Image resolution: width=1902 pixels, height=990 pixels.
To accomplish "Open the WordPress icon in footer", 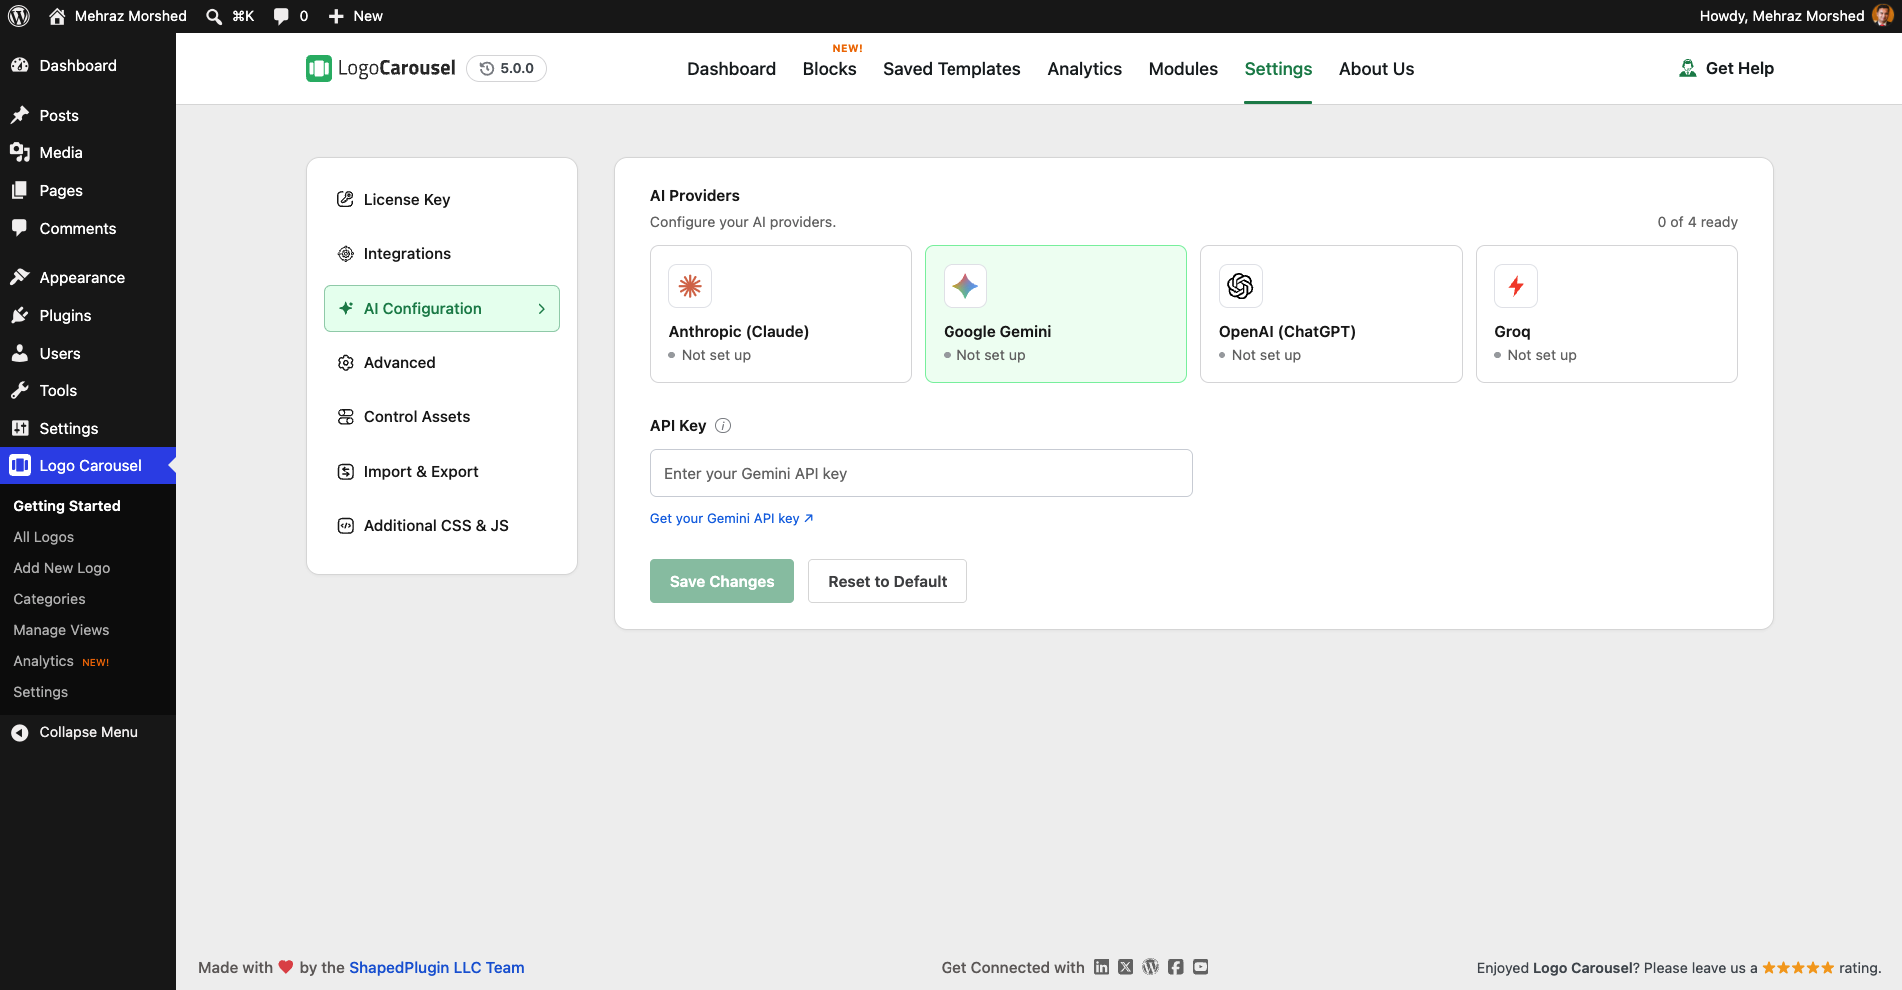I will pos(1151,967).
